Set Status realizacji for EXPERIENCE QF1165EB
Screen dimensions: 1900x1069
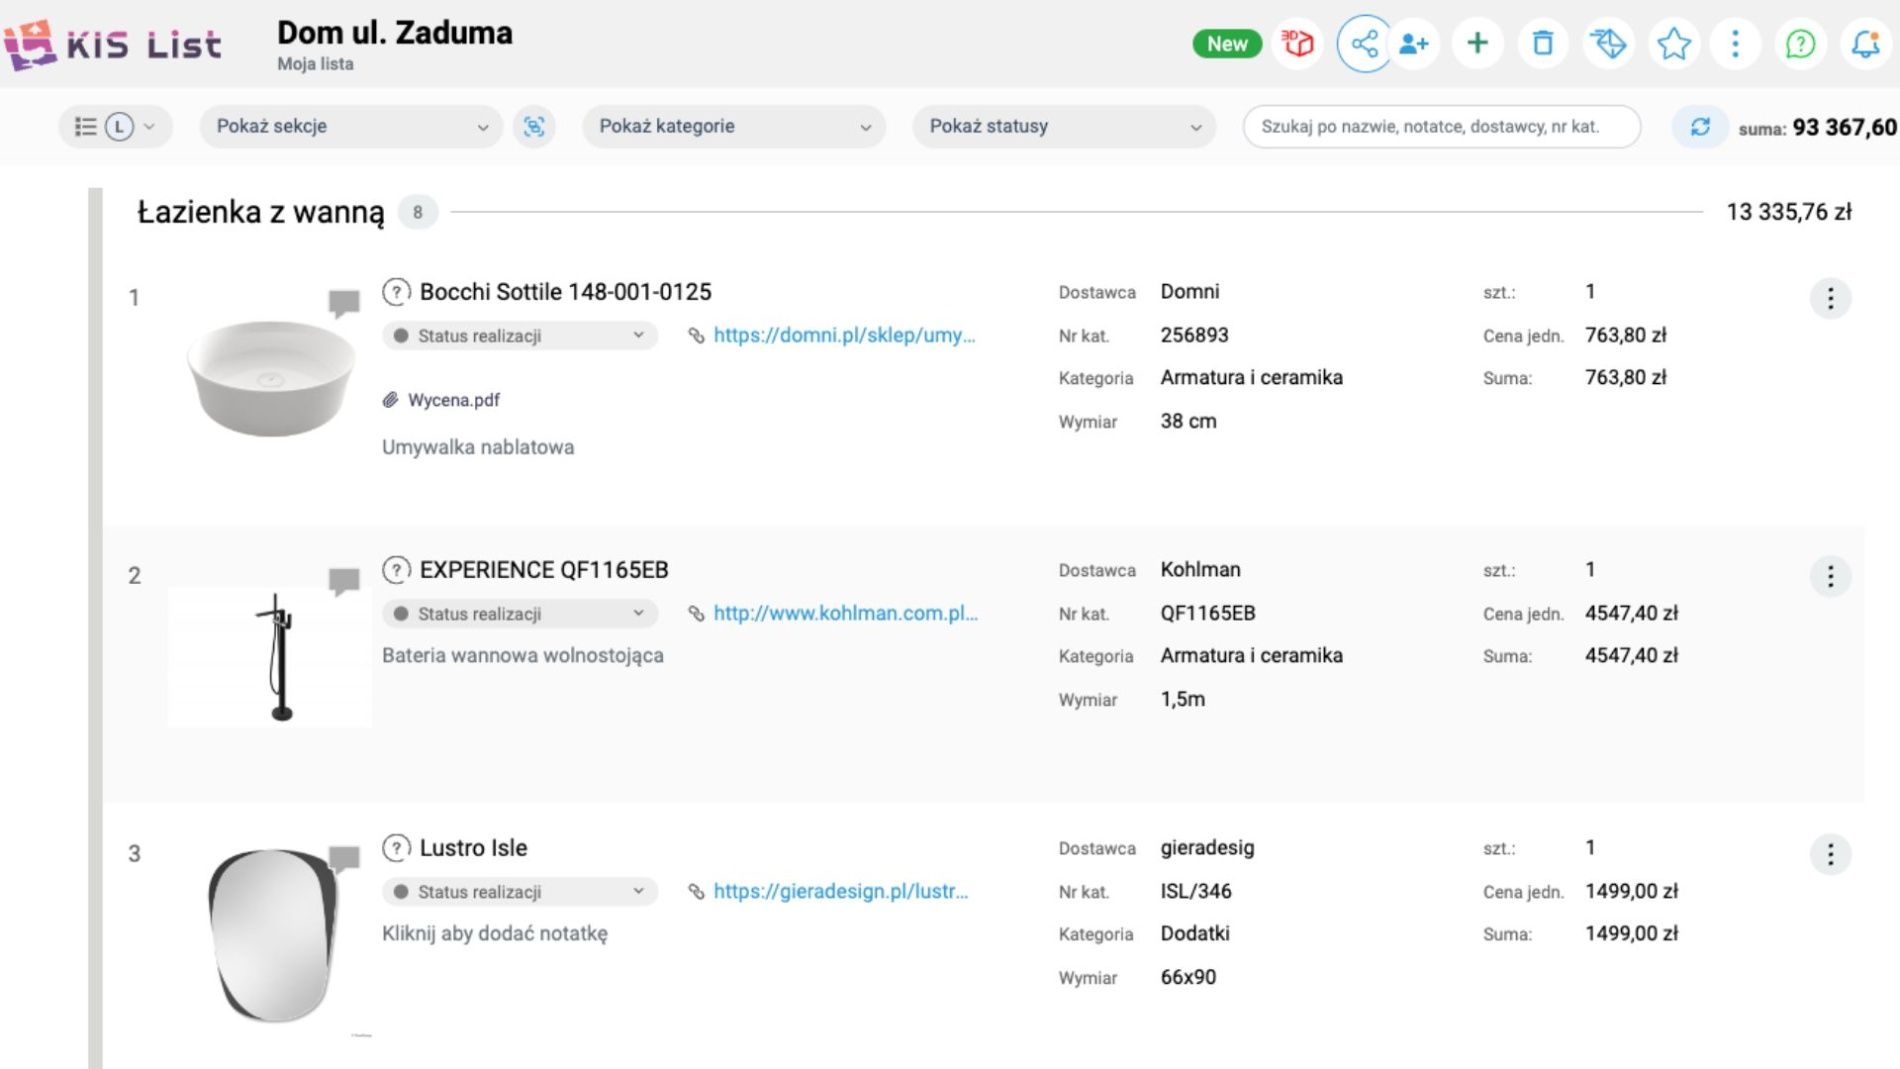click(x=519, y=614)
